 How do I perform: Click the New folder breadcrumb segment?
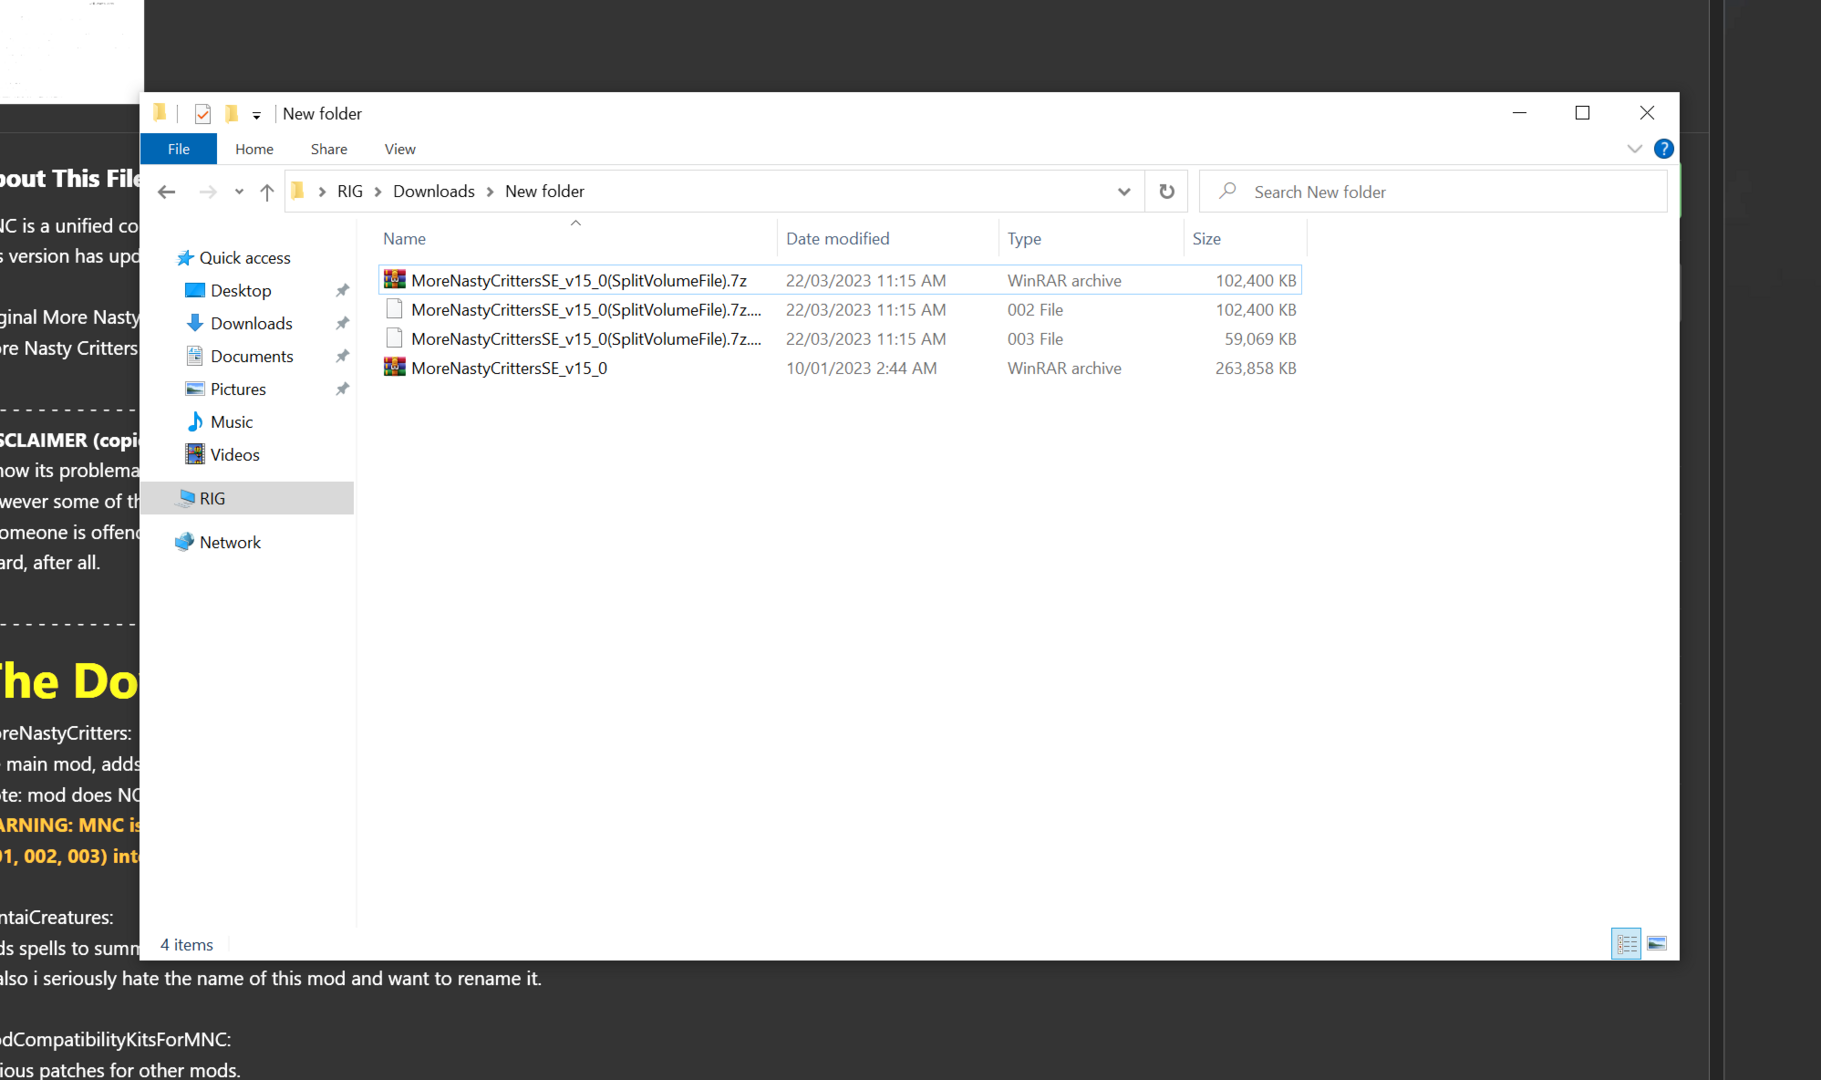click(545, 191)
